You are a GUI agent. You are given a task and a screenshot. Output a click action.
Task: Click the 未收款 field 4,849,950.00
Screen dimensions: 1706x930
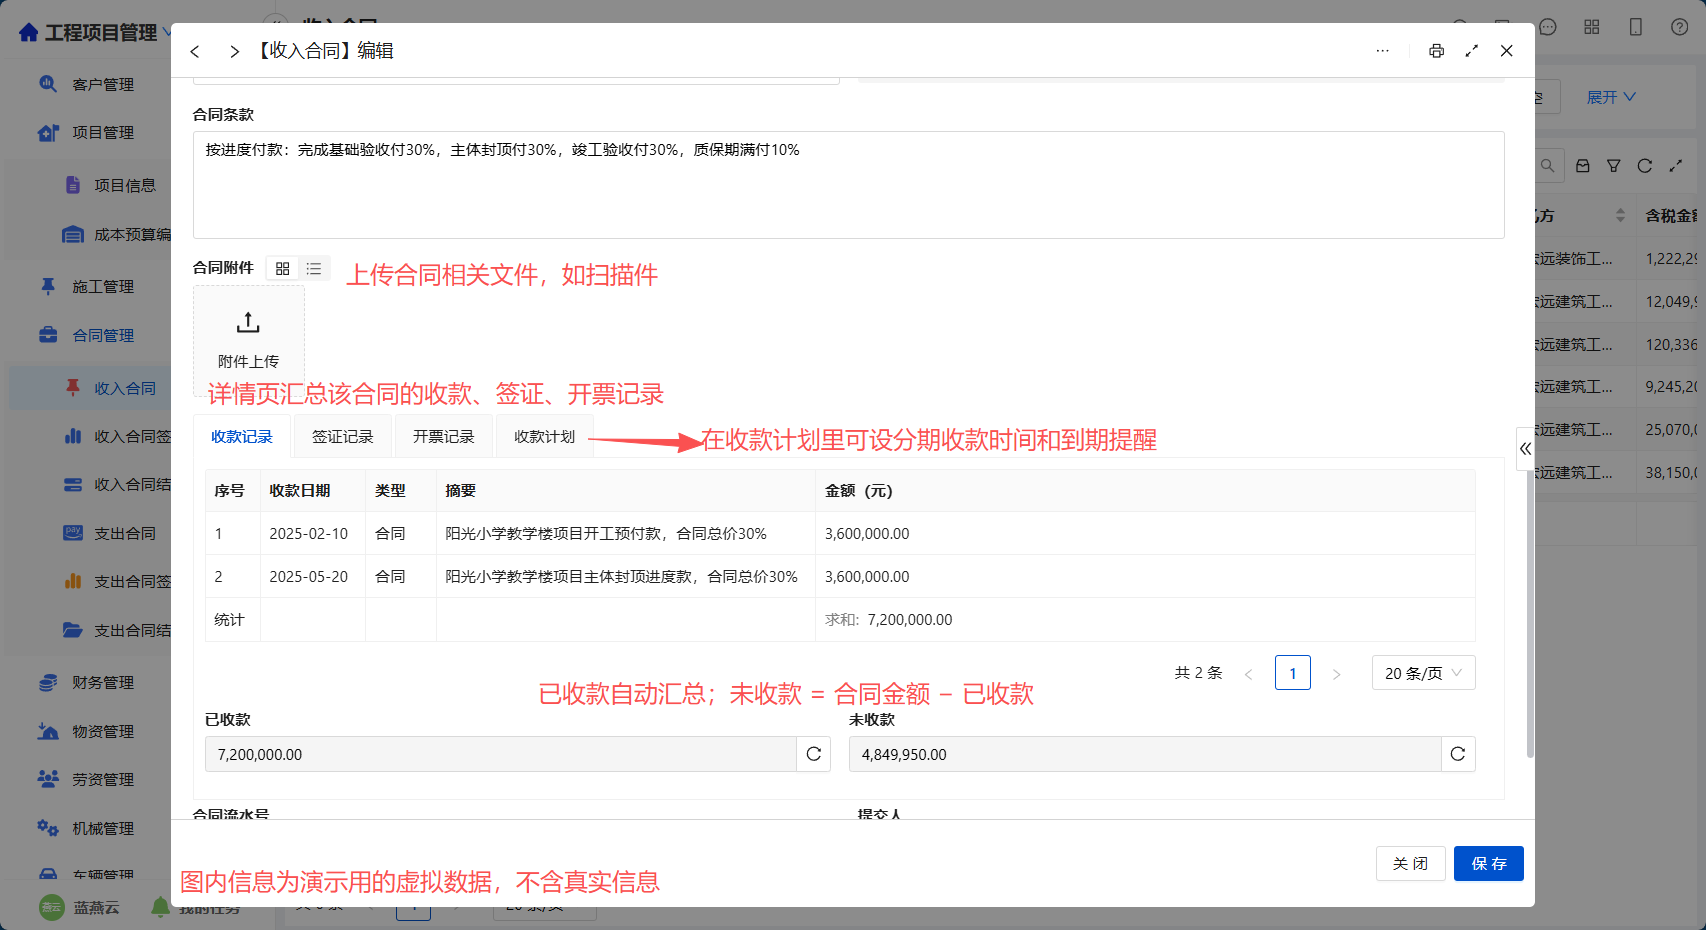point(1145,754)
